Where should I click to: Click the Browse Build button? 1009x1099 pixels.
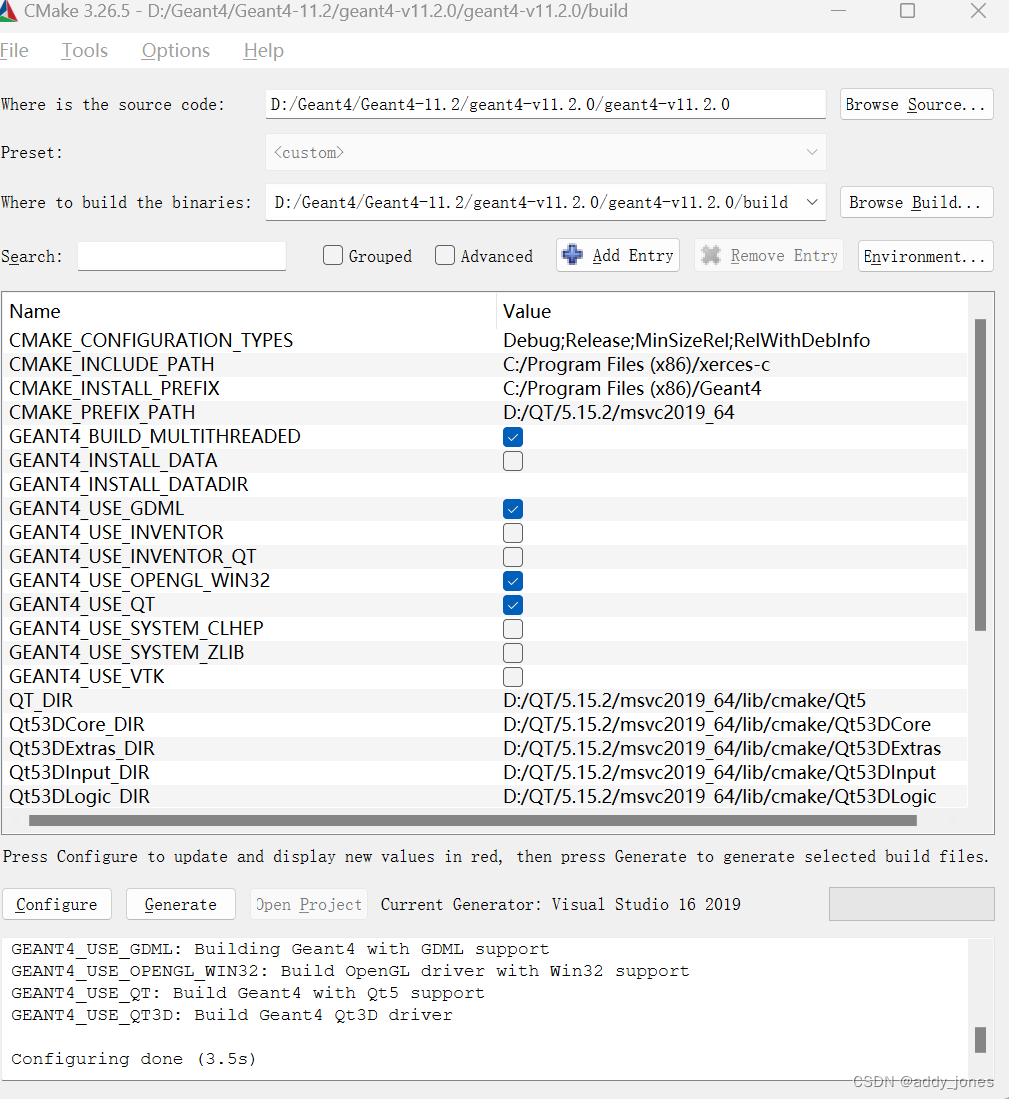[917, 202]
